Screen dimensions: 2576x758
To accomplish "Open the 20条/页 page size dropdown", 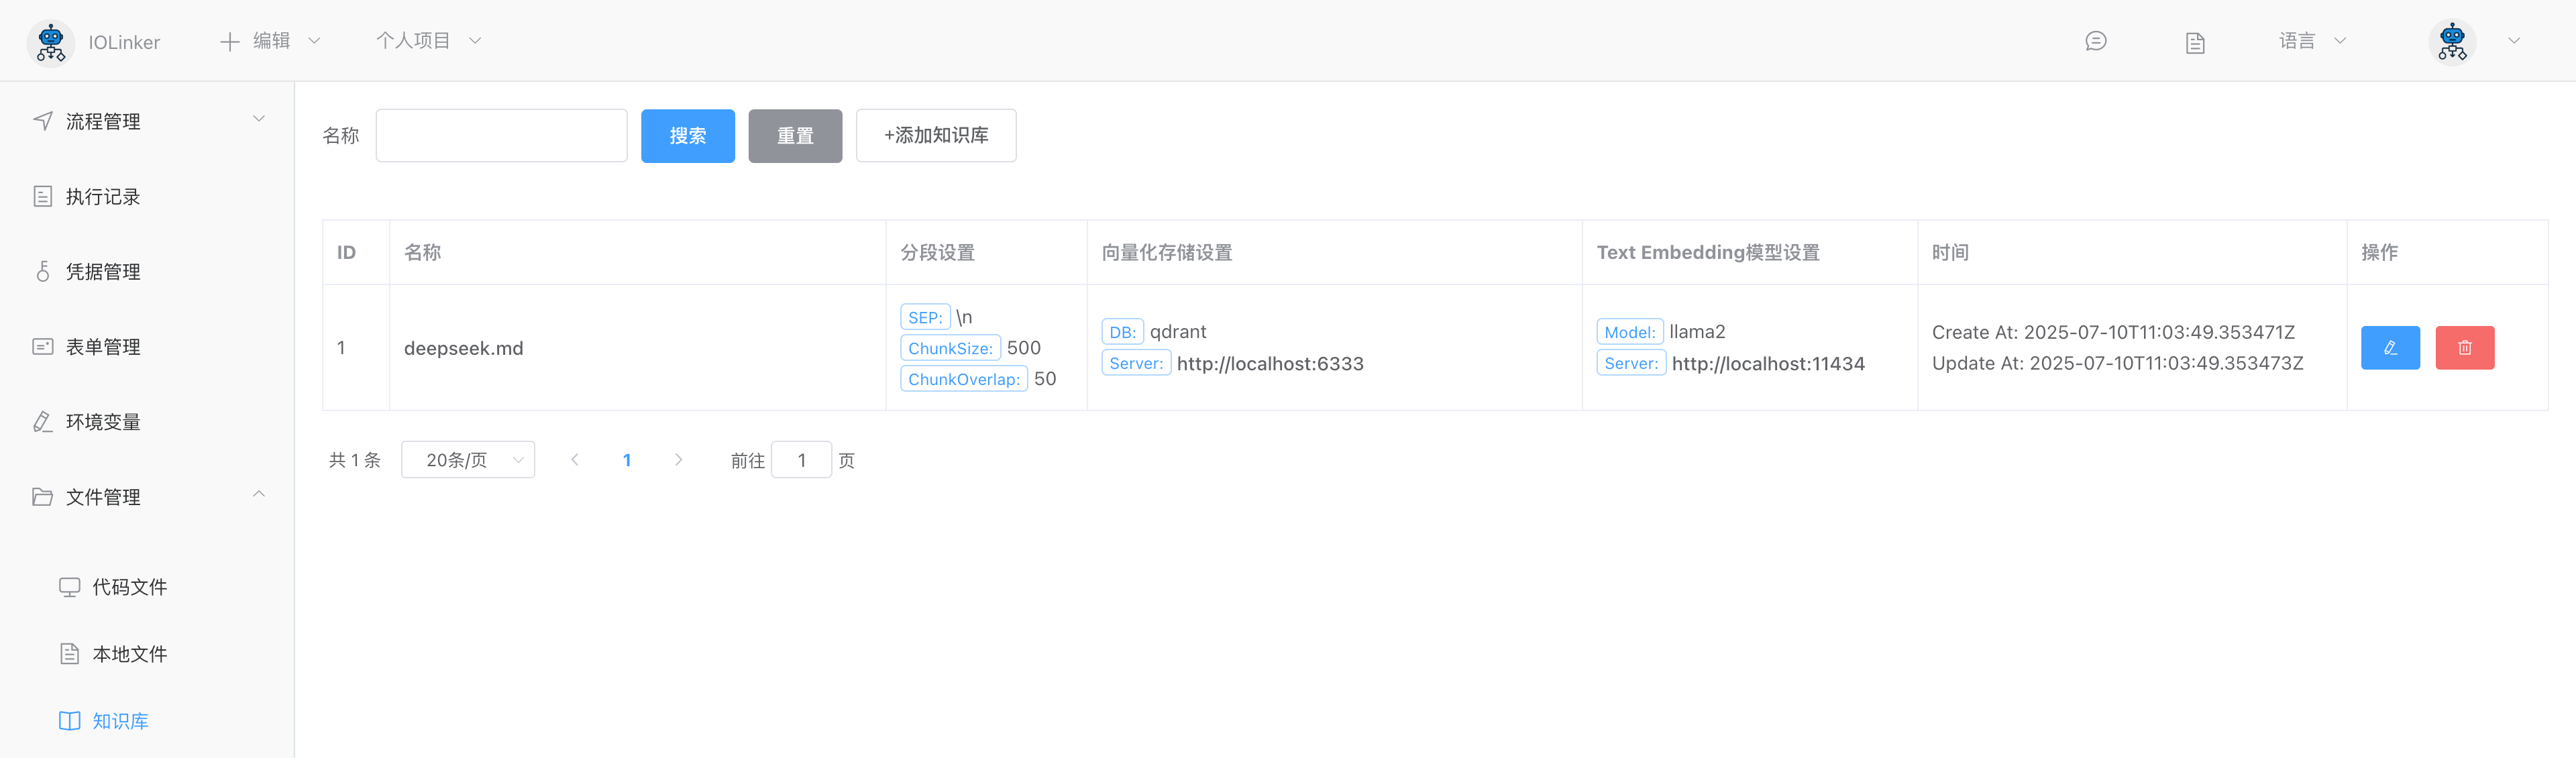I will coord(468,460).
